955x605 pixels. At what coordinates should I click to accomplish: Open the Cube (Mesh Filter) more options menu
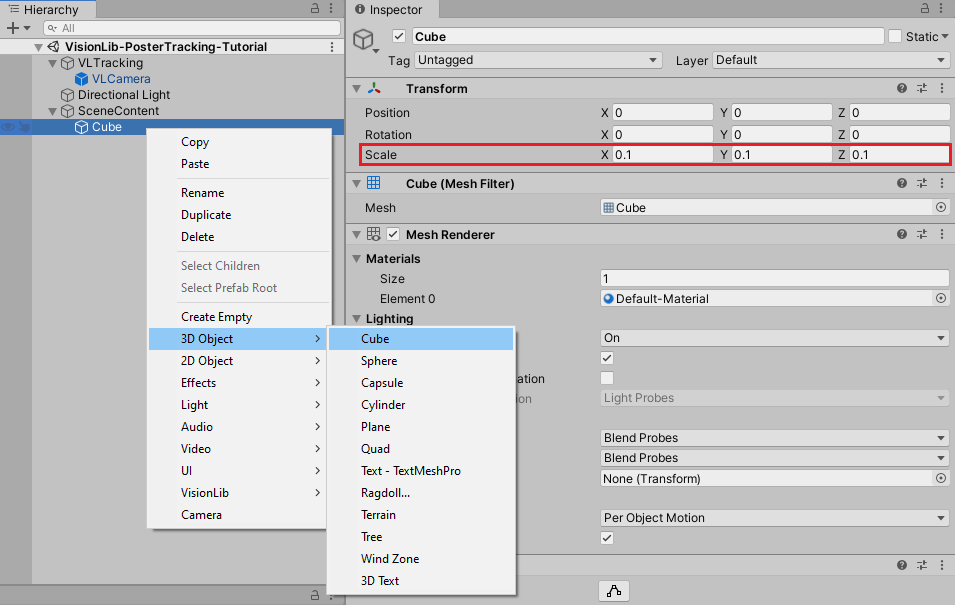point(940,184)
